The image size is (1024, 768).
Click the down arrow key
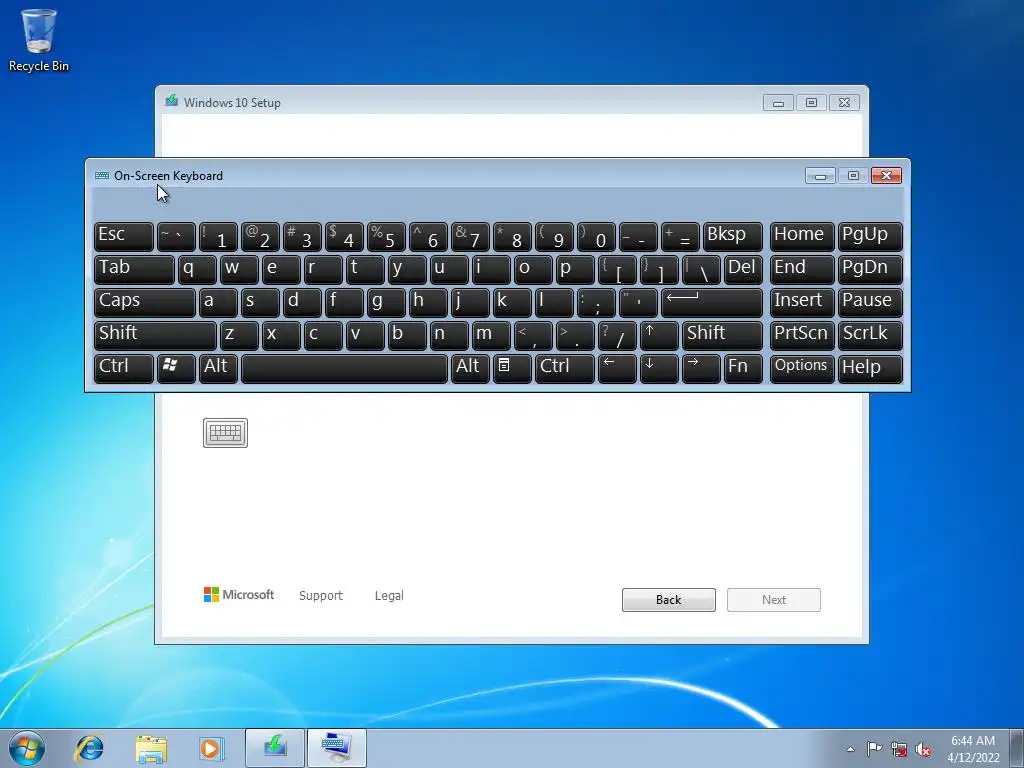coord(659,368)
